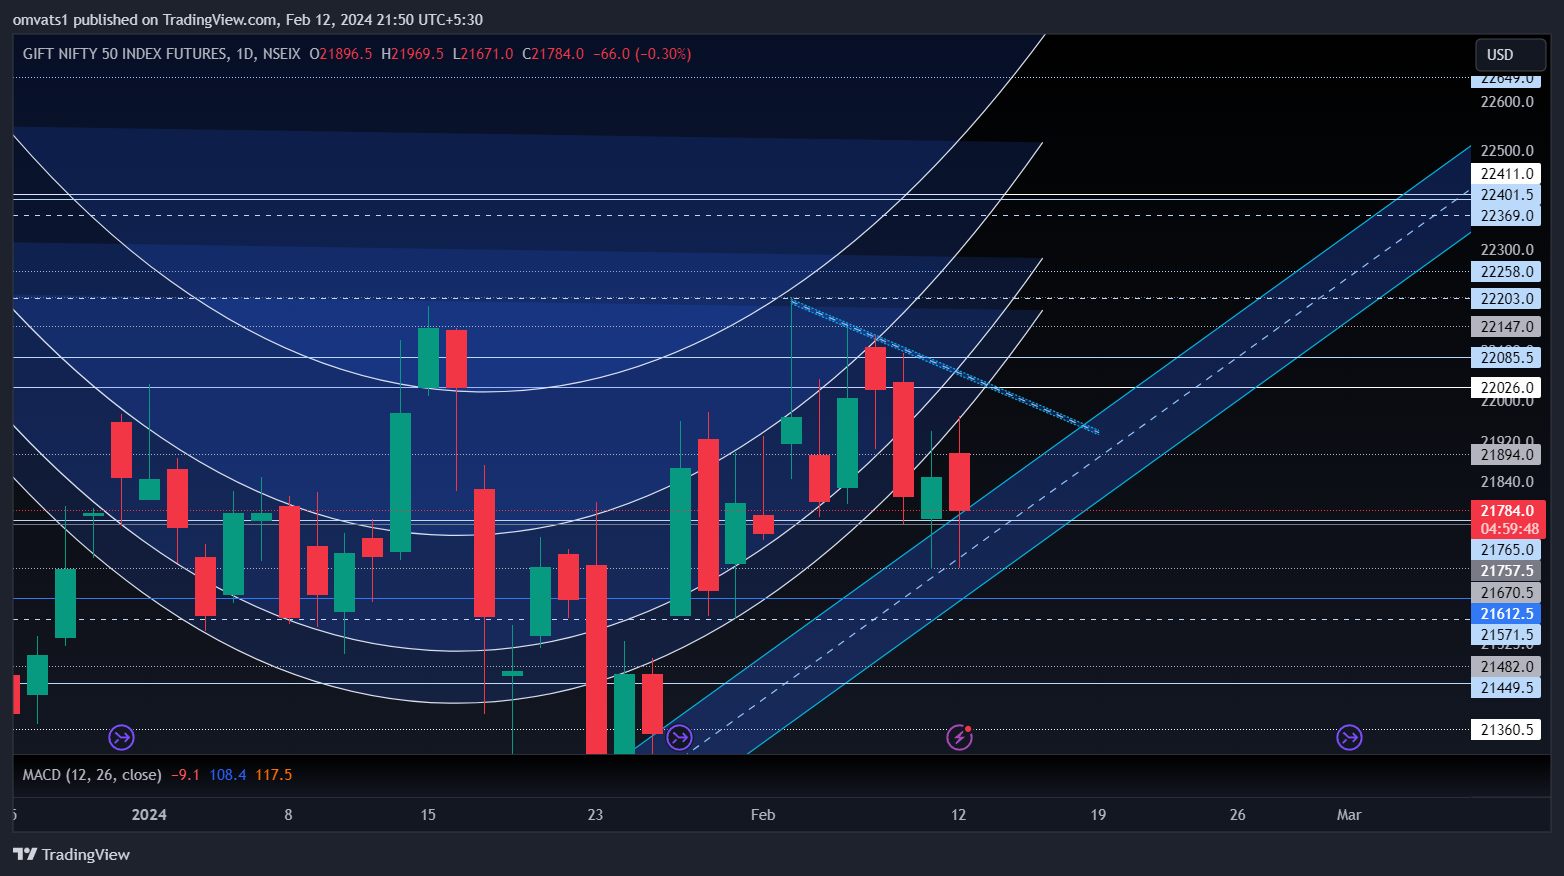
Task: Click the price label 21765.0
Action: [x=1506, y=550]
